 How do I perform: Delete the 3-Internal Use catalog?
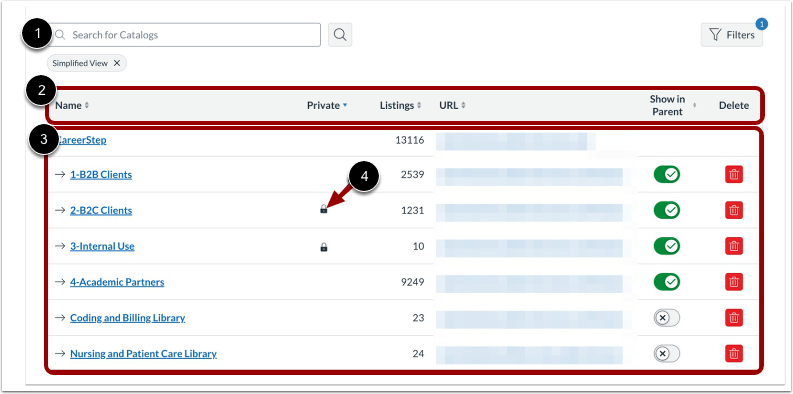[x=734, y=246]
